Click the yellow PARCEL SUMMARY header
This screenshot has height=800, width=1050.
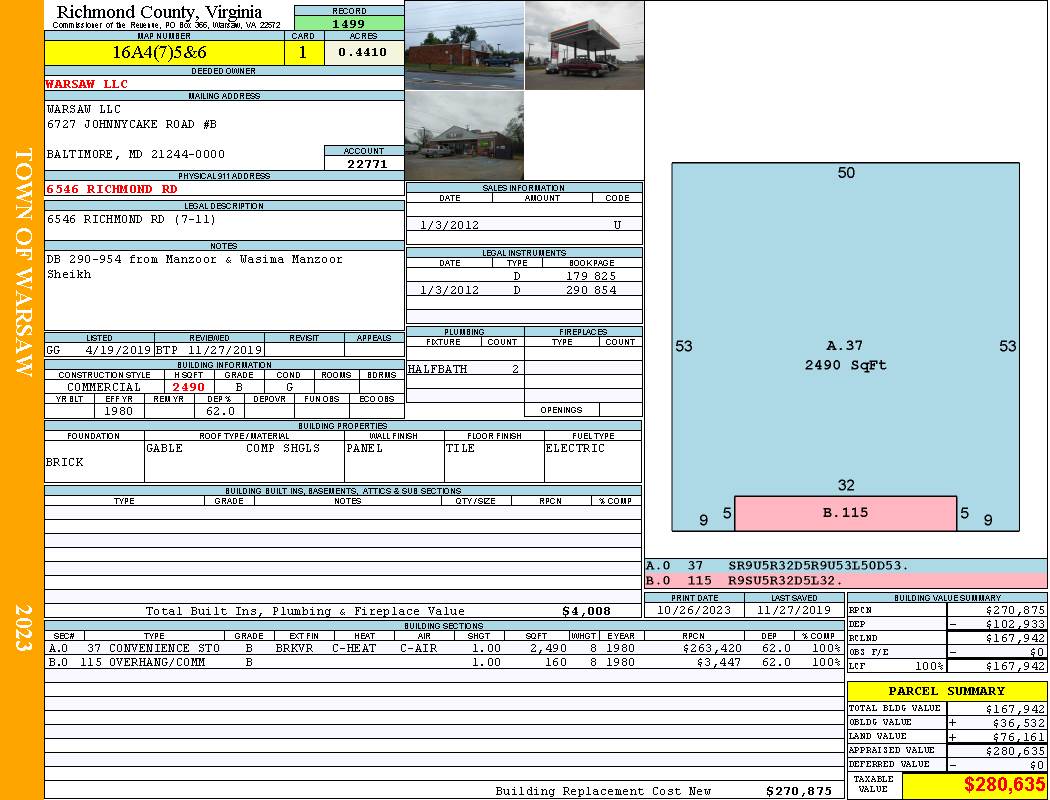point(946,691)
